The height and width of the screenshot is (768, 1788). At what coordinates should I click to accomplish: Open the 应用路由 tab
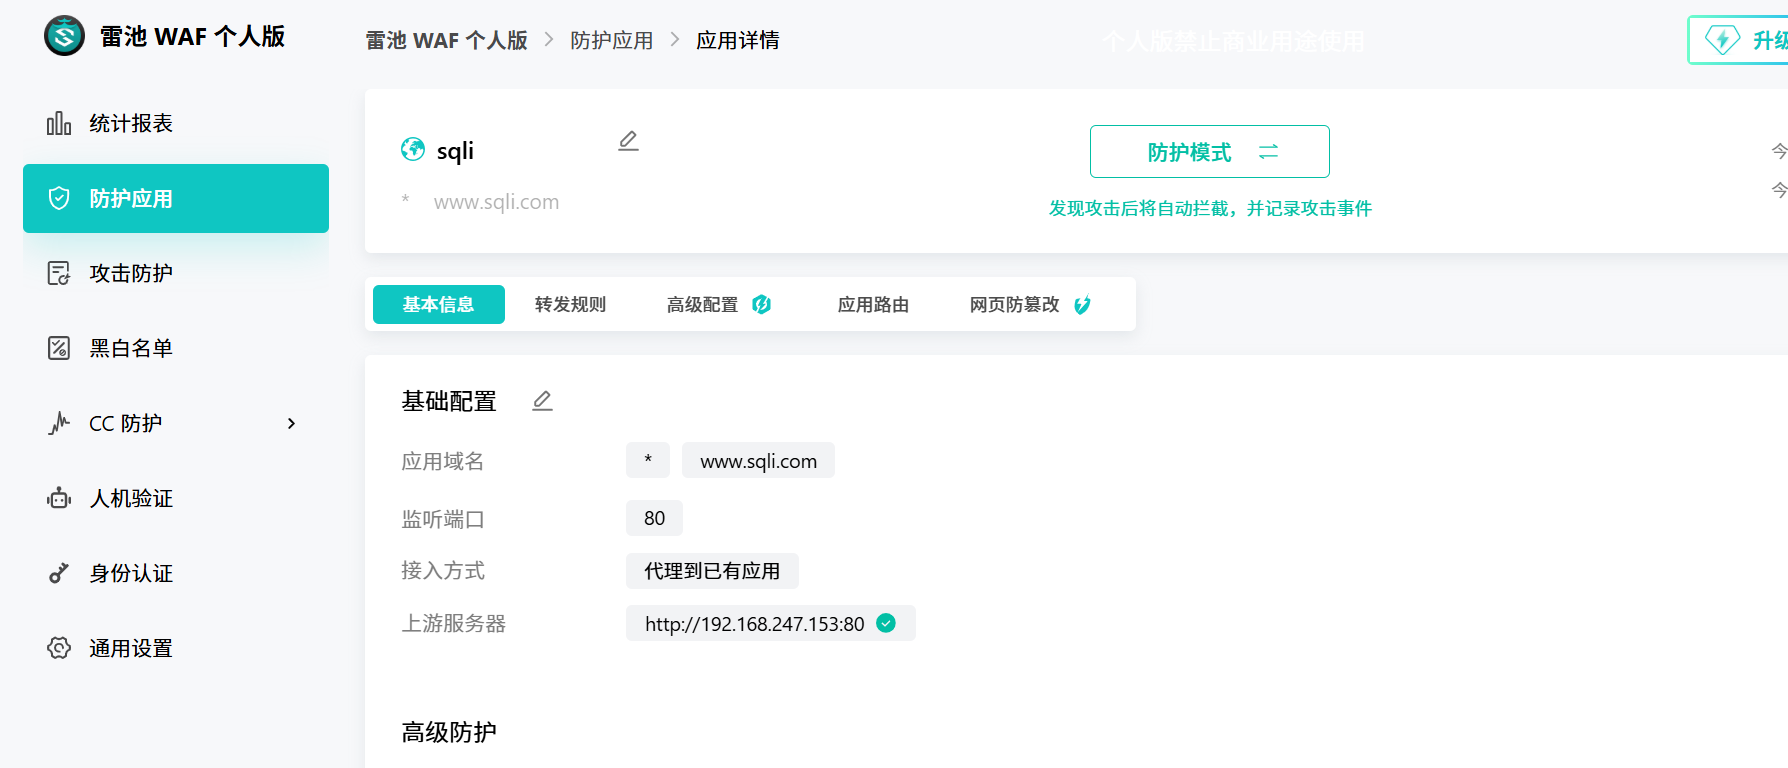click(x=873, y=304)
